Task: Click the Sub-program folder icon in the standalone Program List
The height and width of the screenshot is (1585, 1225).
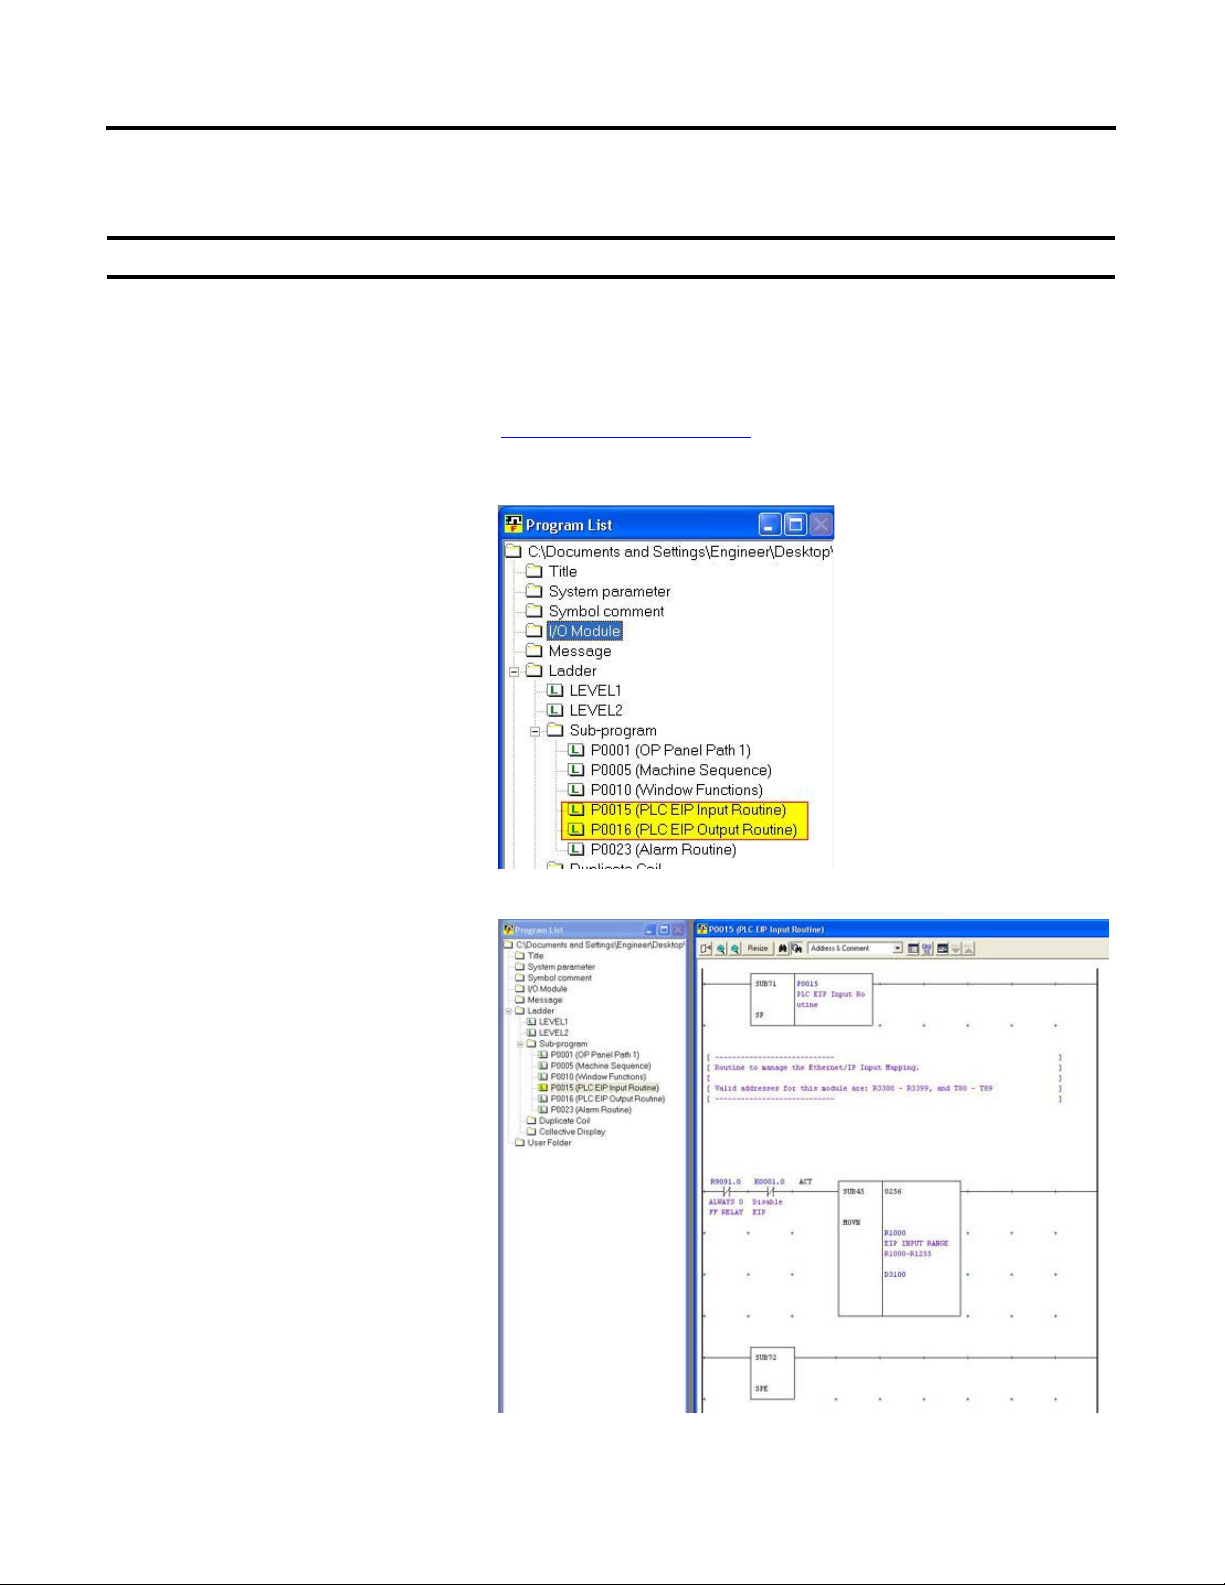Action: point(555,730)
